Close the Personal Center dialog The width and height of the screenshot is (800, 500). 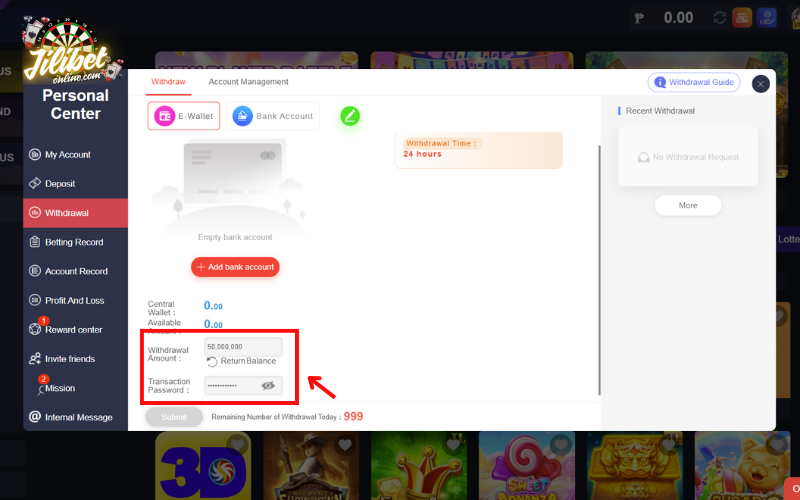coord(760,84)
